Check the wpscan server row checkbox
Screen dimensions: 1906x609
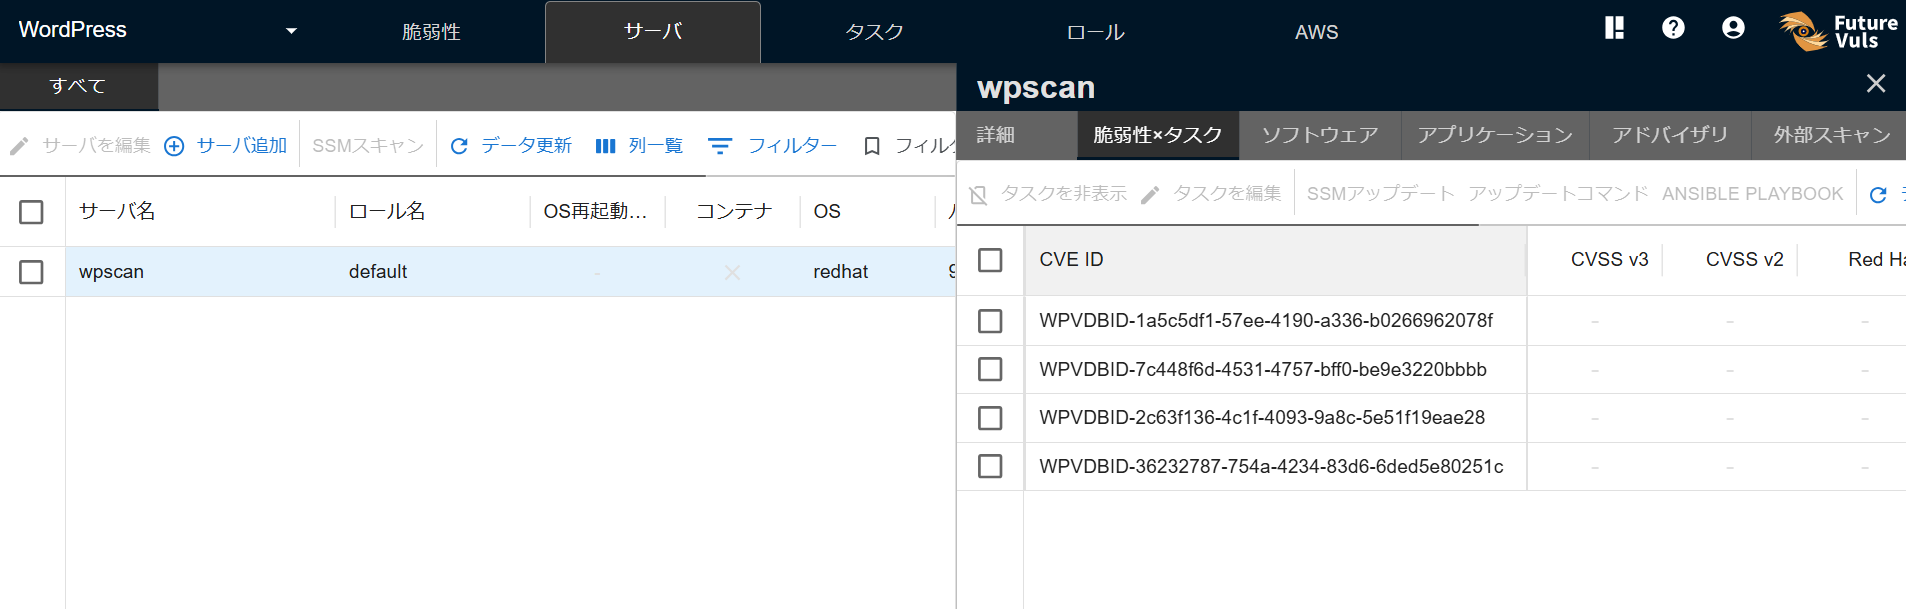[32, 272]
